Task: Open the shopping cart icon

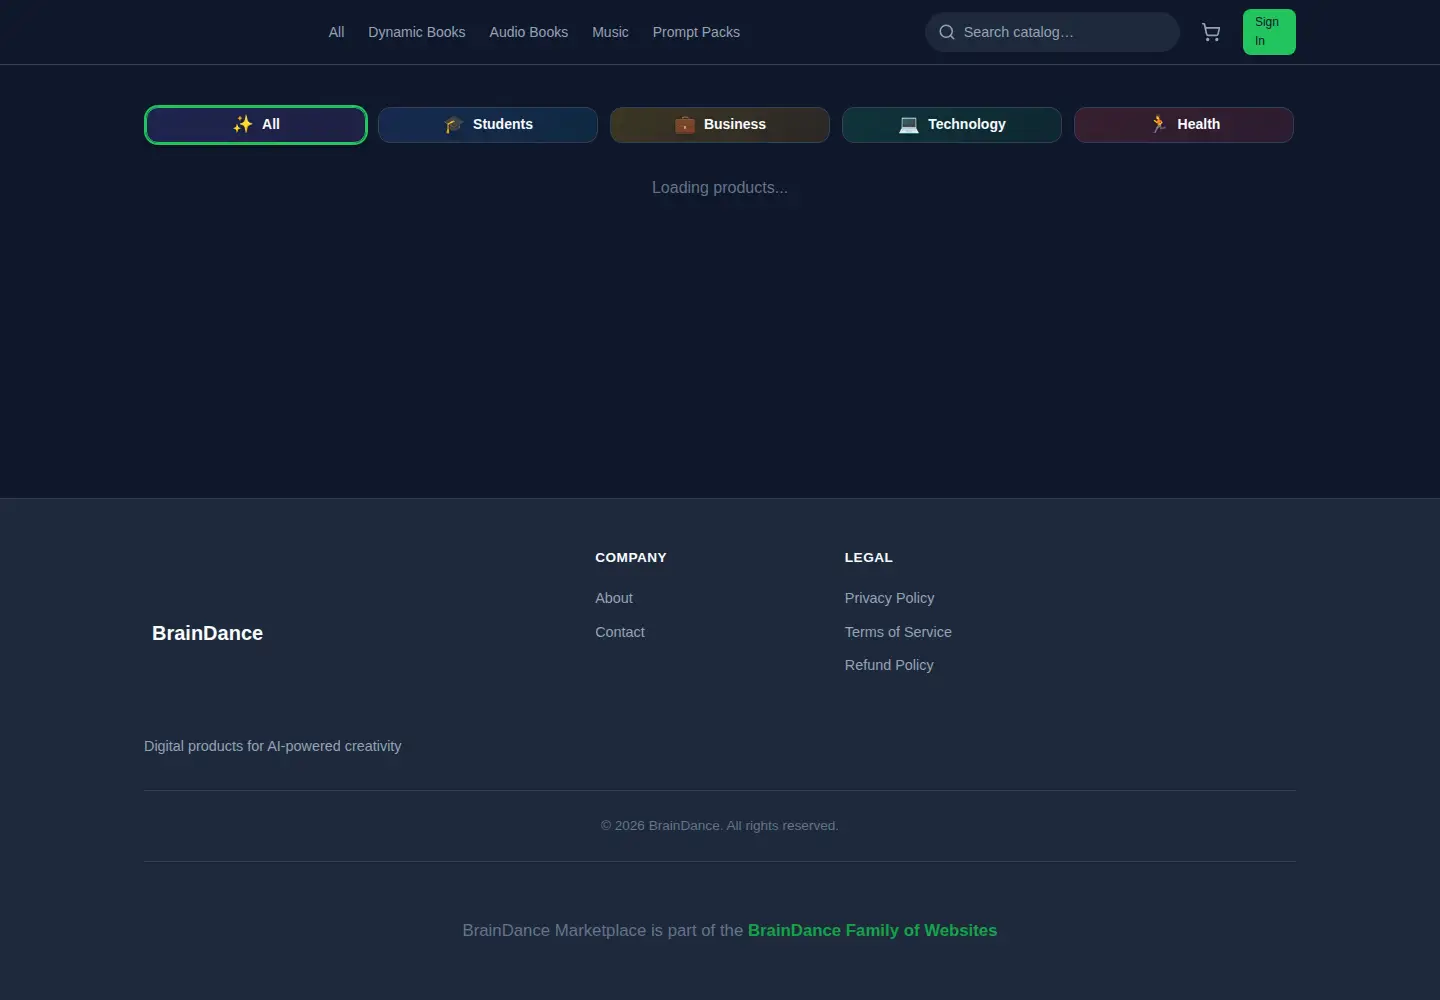Action: pos(1211,32)
